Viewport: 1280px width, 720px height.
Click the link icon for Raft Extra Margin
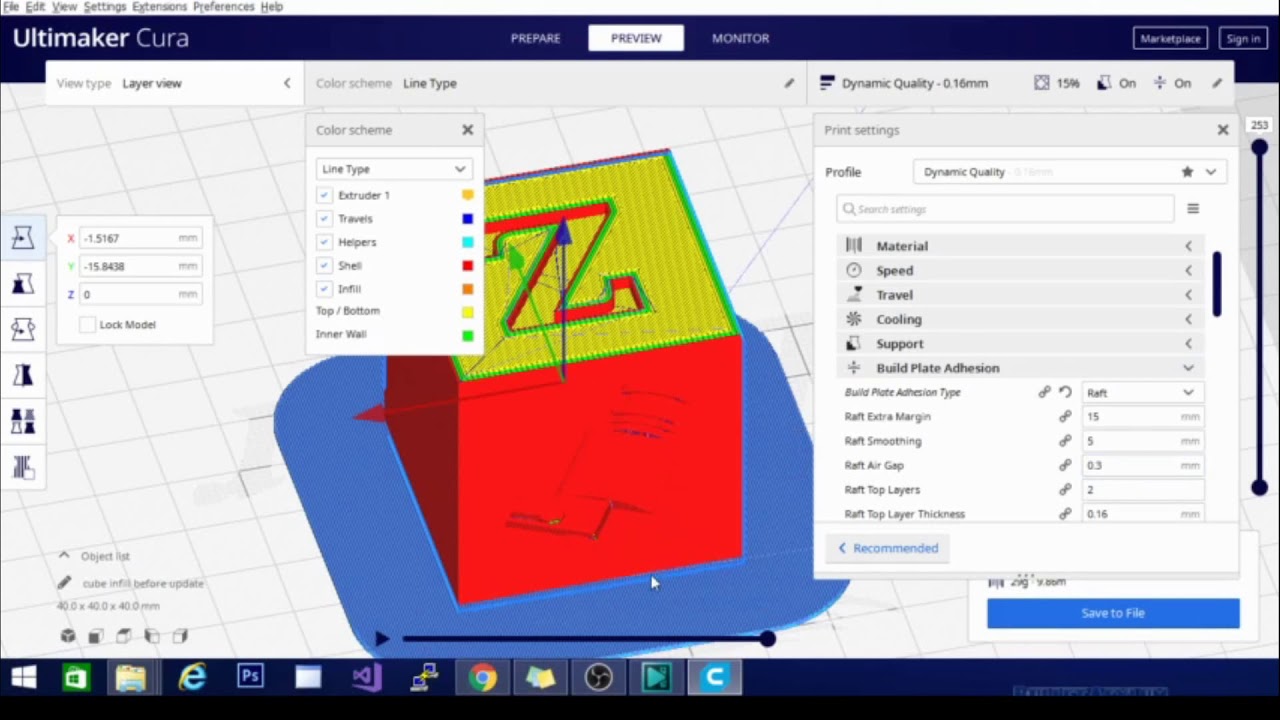click(1065, 417)
